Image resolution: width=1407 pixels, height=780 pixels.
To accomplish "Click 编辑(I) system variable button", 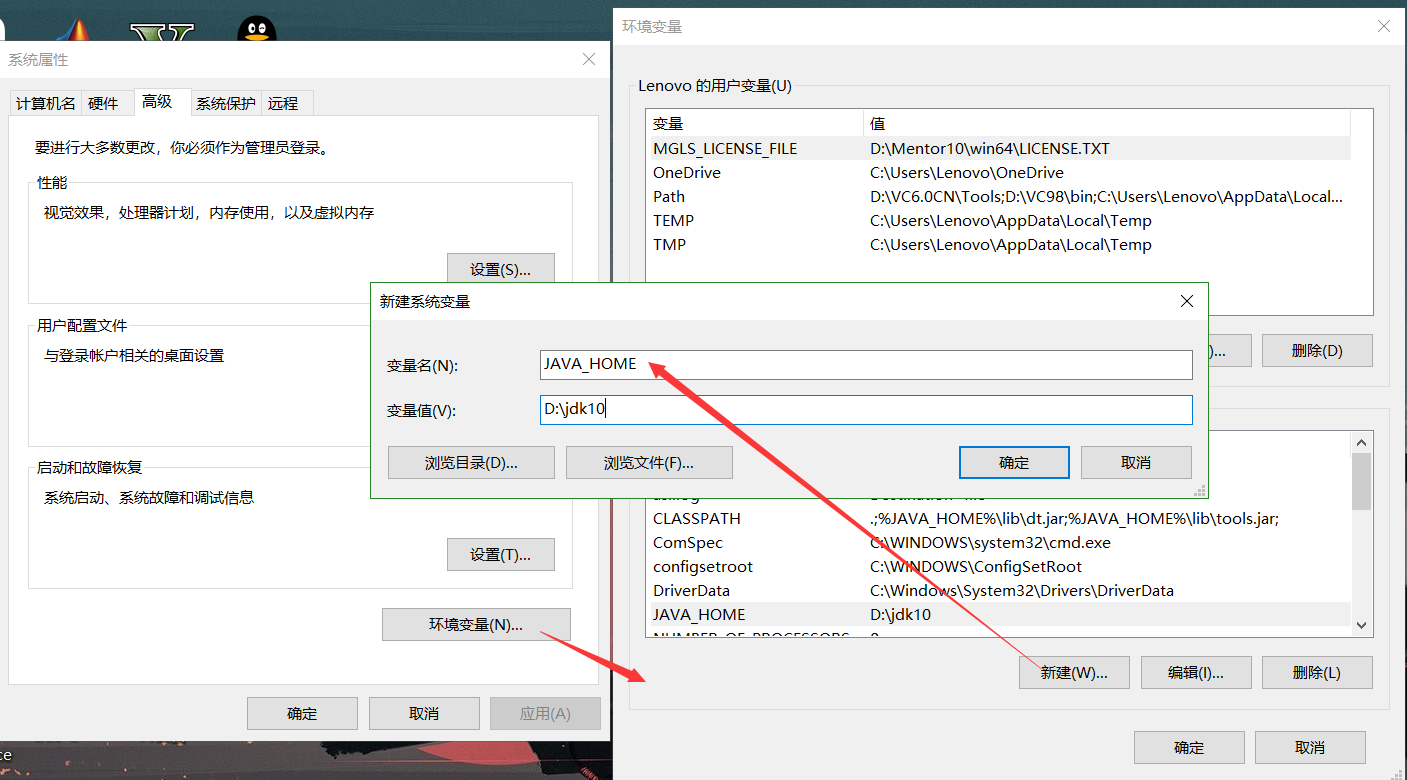I will (1196, 672).
